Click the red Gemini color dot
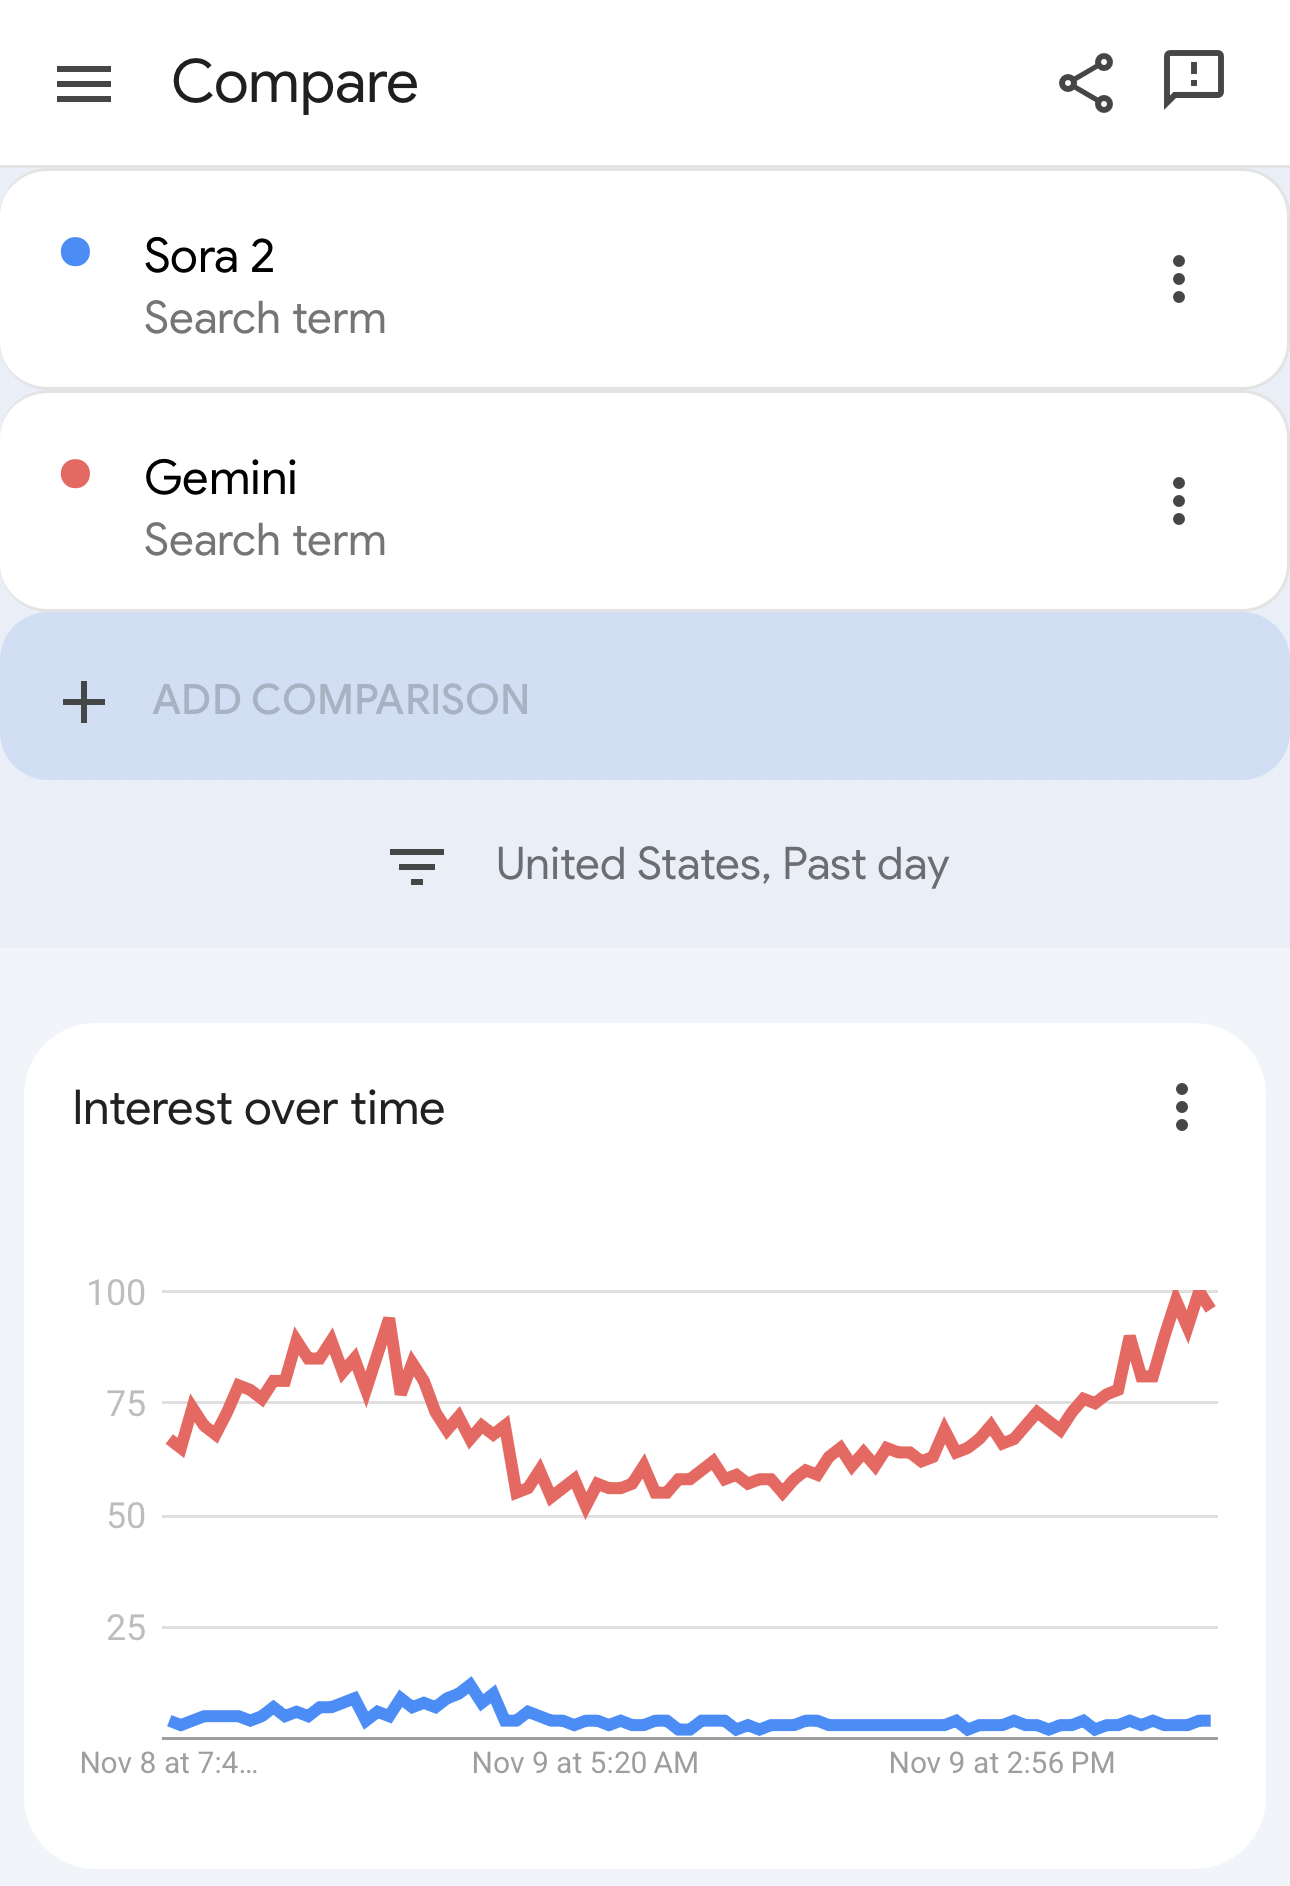Viewport: 1290px width, 1886px height. [x=76, y=474]
